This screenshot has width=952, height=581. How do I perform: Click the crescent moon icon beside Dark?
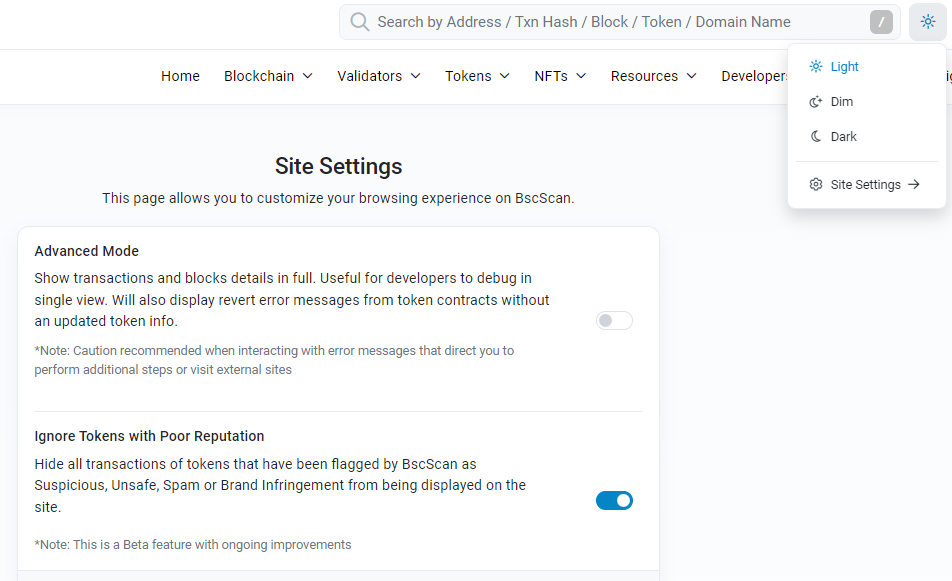816,137
